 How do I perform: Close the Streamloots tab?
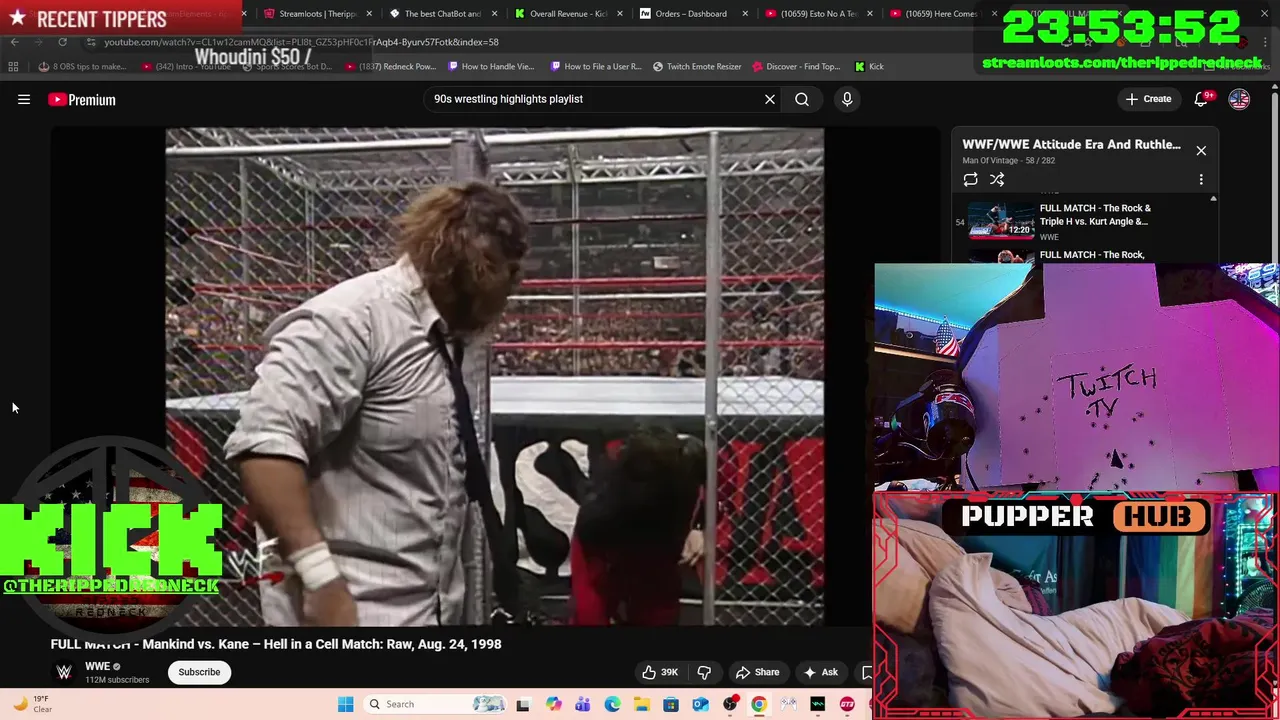tap(369, 14)
